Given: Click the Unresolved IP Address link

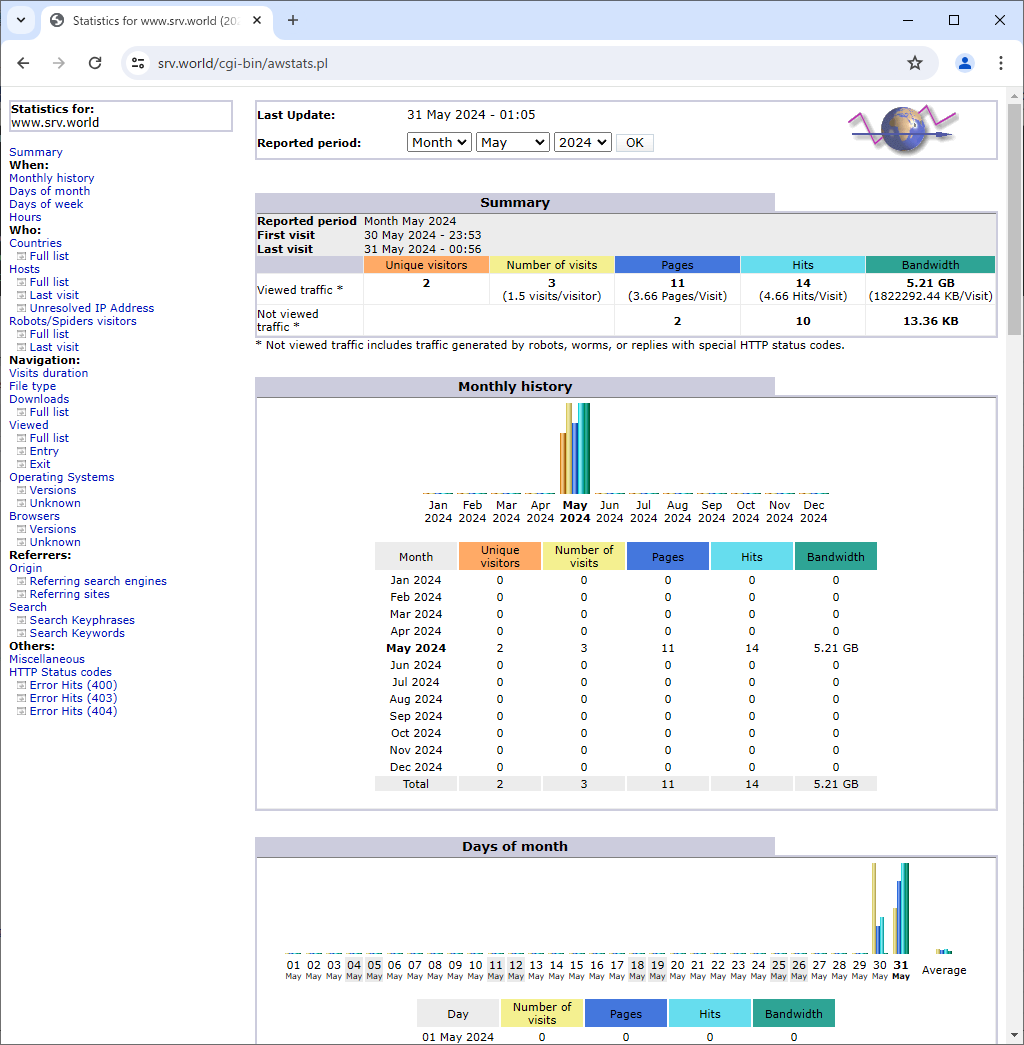Looking at the screenshot, I should (x=92, y=308).
